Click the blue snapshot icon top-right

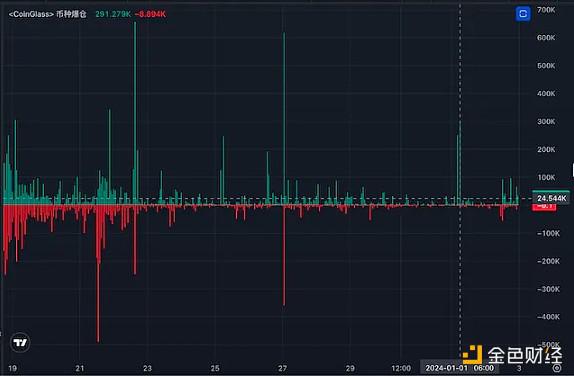pos(523,14)
